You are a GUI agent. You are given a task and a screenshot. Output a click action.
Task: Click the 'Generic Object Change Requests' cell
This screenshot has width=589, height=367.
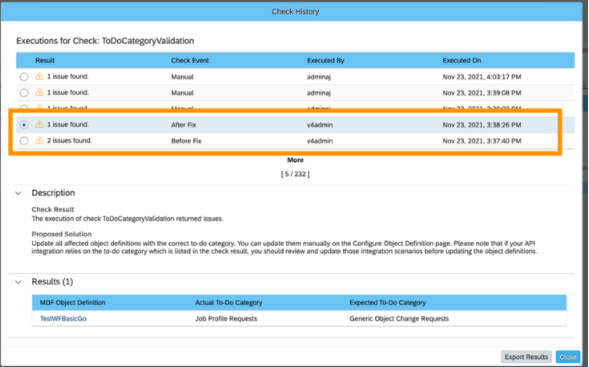399,319
